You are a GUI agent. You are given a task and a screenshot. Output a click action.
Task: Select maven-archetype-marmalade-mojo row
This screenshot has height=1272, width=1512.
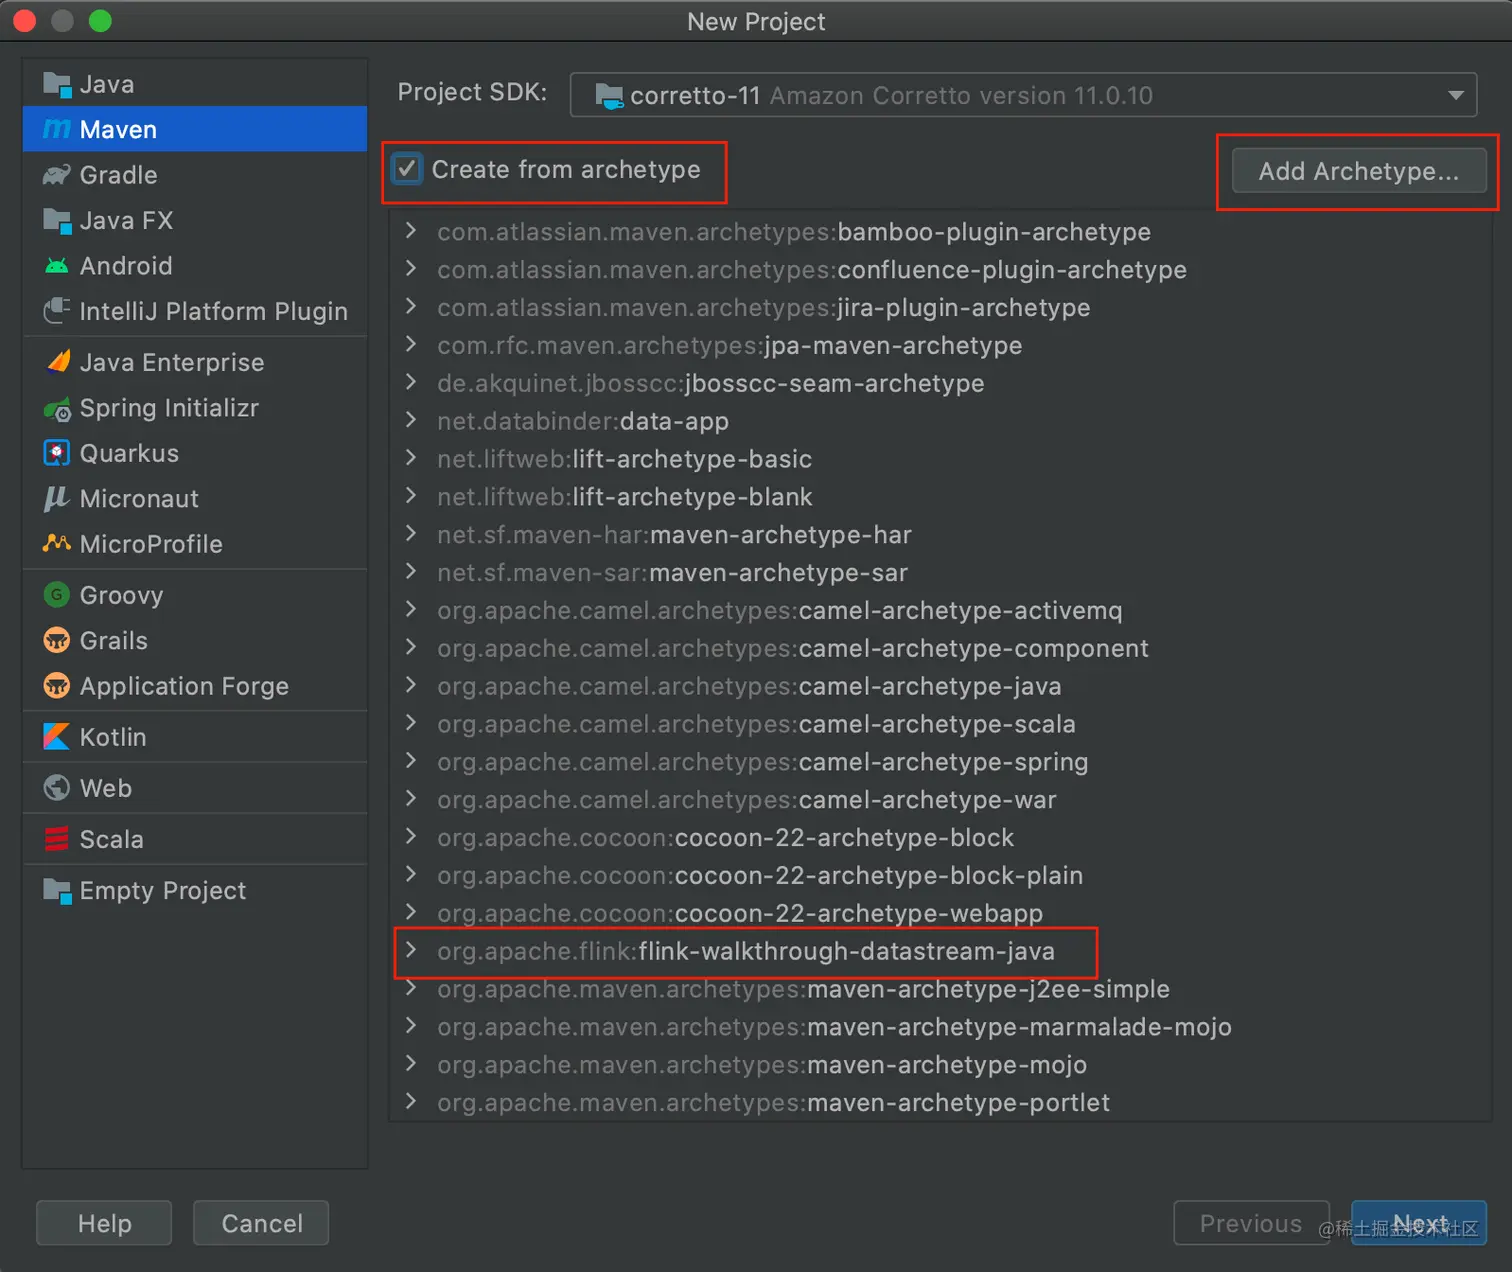click(x=940, y=1027)
